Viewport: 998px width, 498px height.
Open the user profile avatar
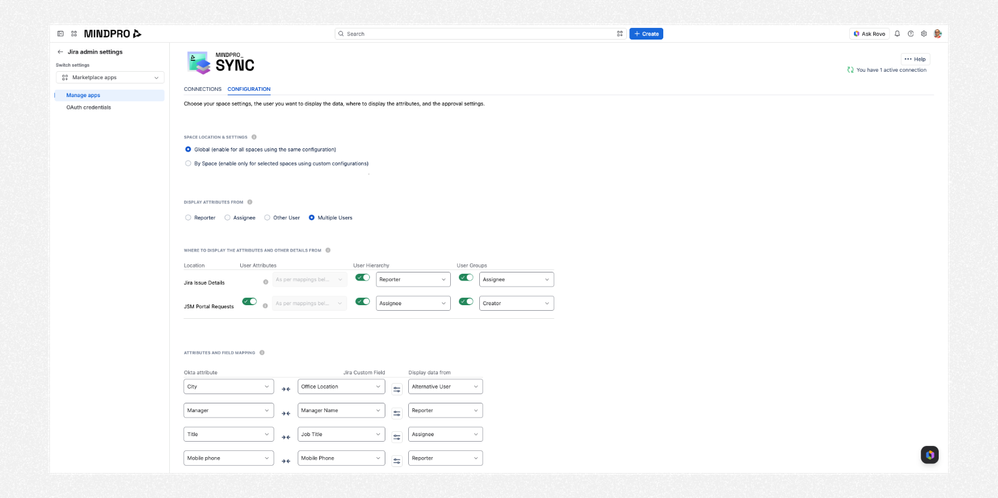(x=938, y=34)
